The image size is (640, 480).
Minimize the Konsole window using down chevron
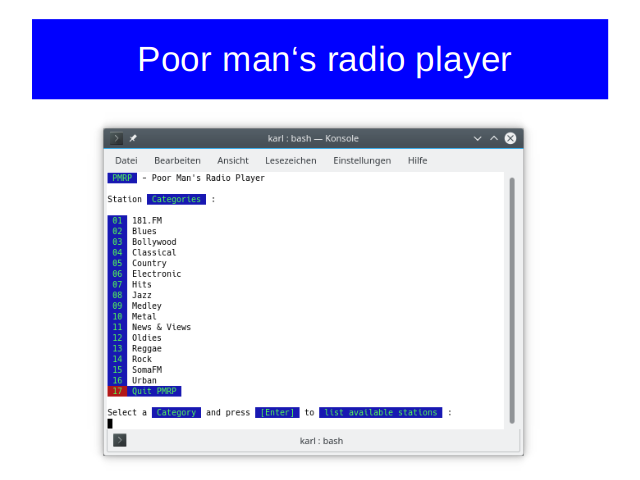478,138
